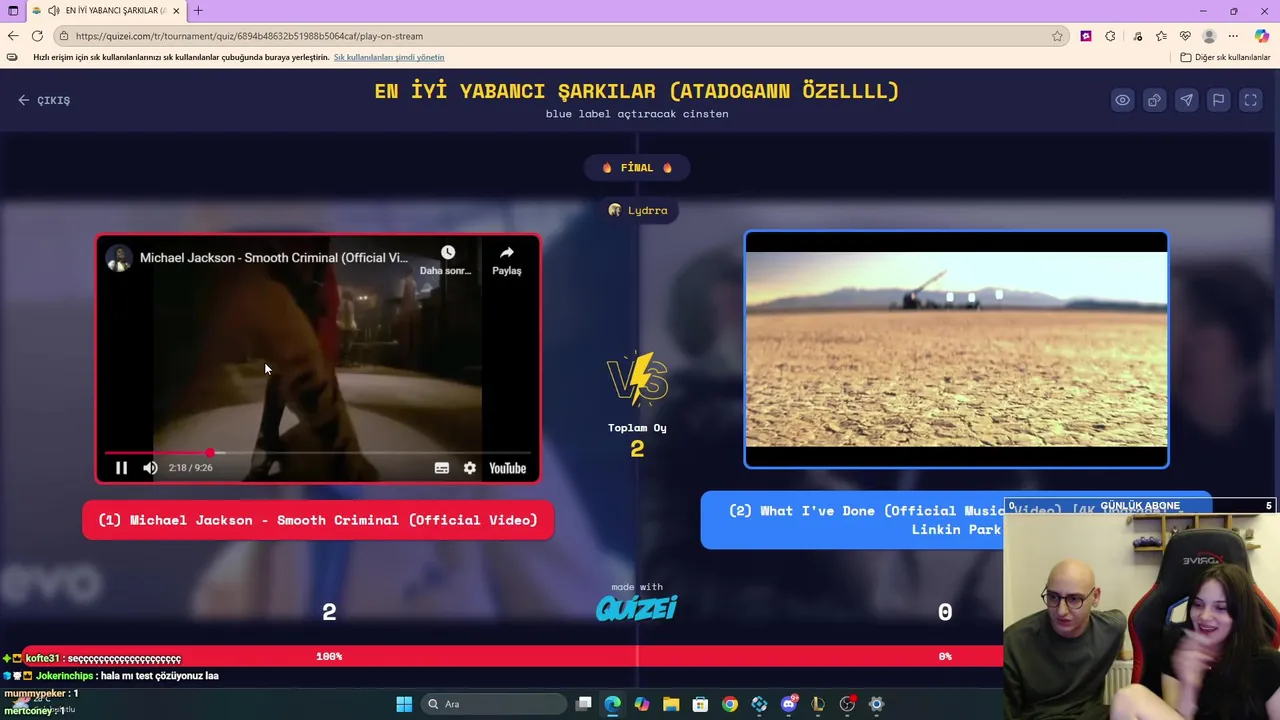Click the ÇIKIŞ exit button

(x=44, y=100)
